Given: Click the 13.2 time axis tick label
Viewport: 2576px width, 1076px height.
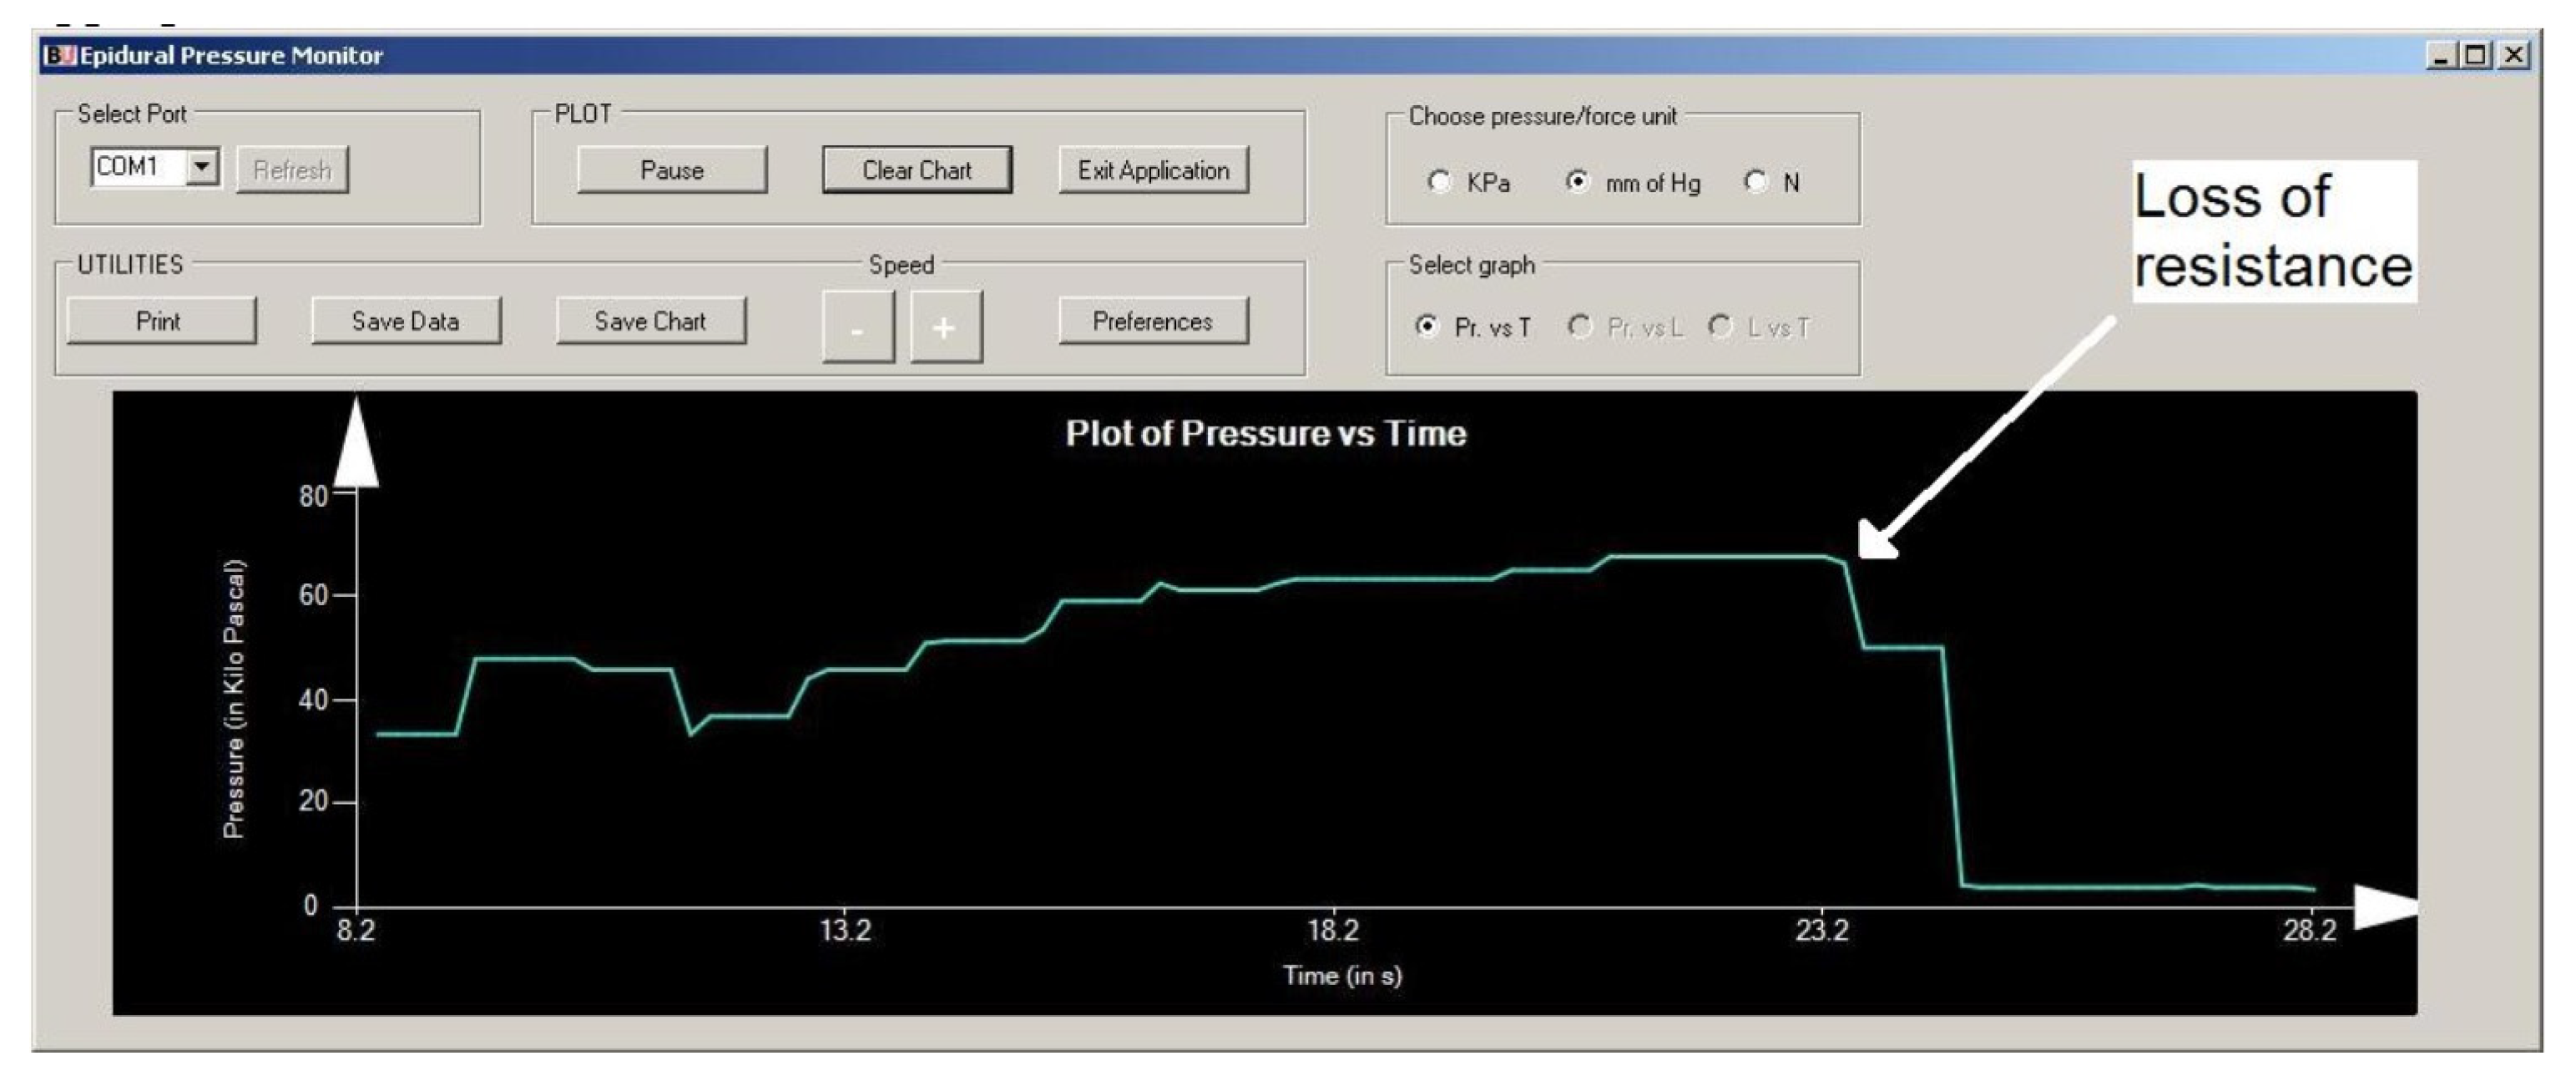Looking at the screenshot, I should click(845, 931).
